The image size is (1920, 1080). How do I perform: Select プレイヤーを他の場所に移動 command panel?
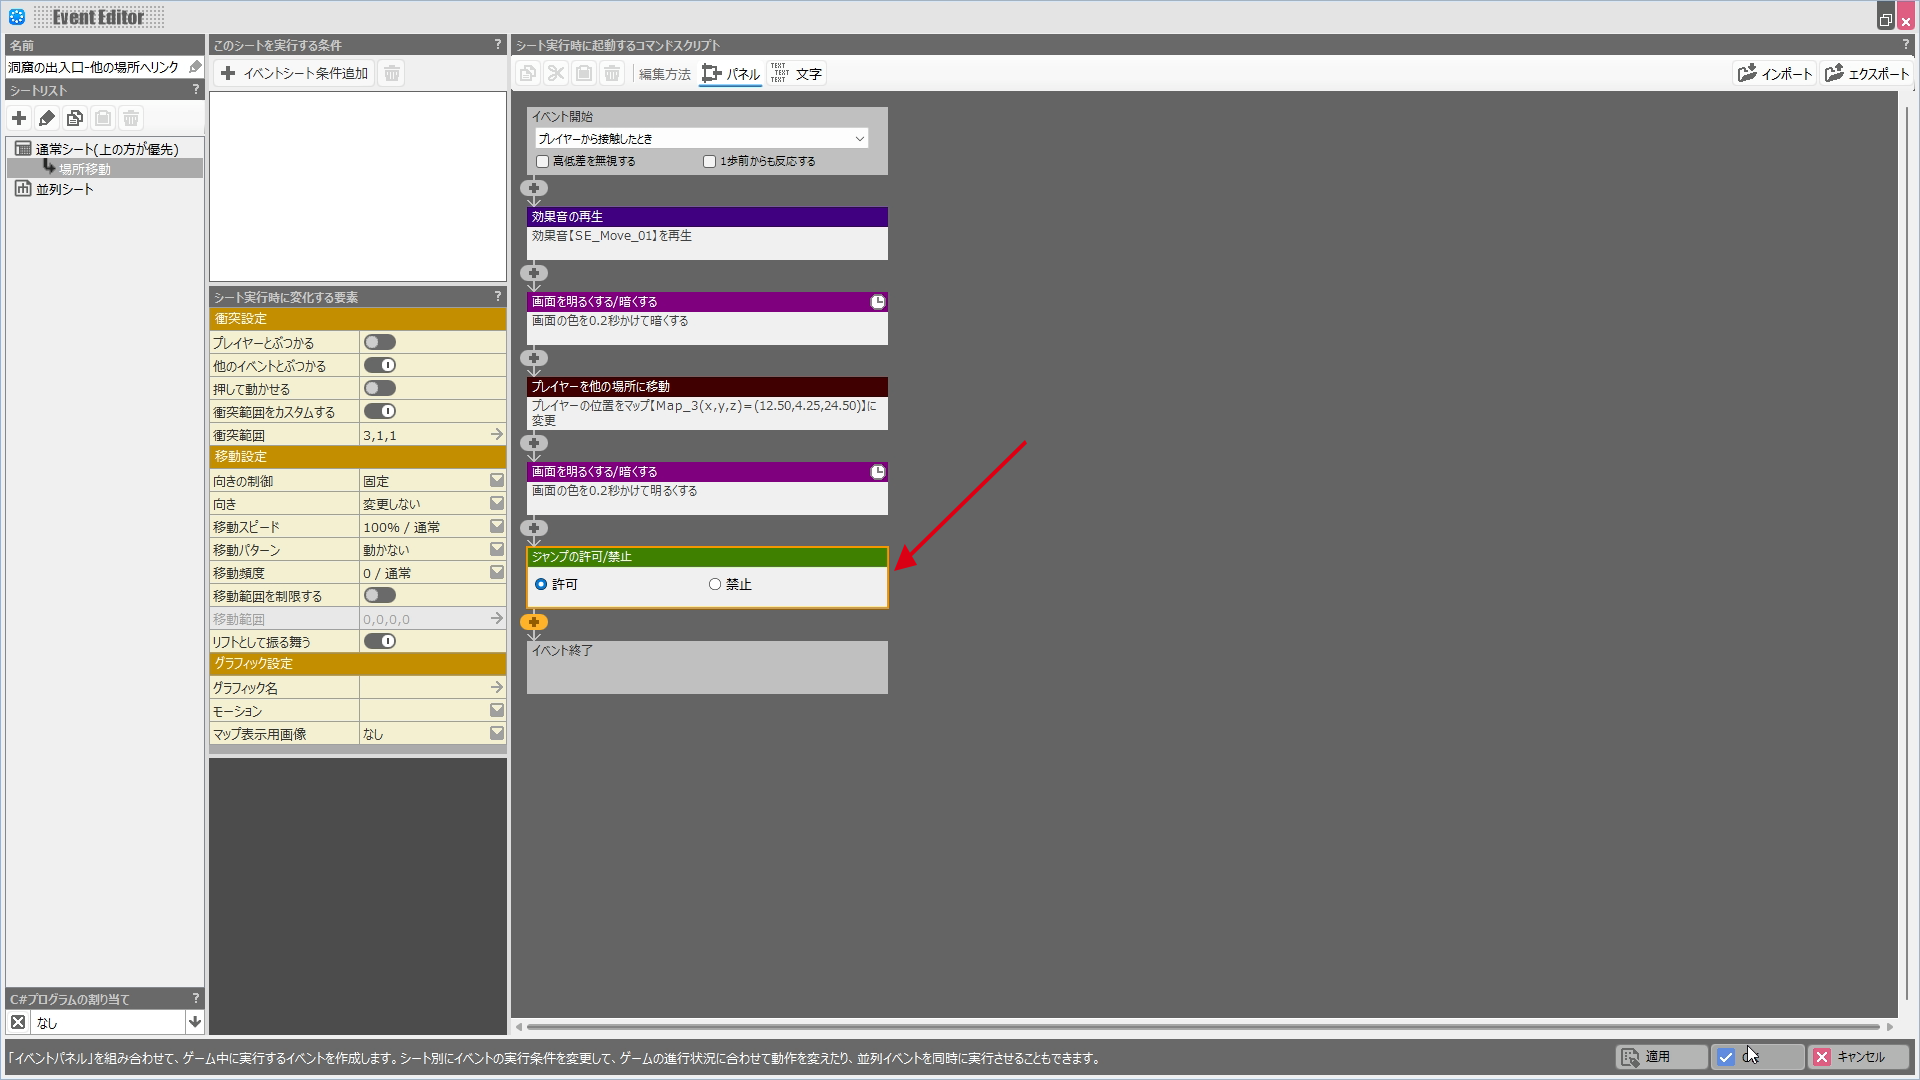tap(707, 404)
